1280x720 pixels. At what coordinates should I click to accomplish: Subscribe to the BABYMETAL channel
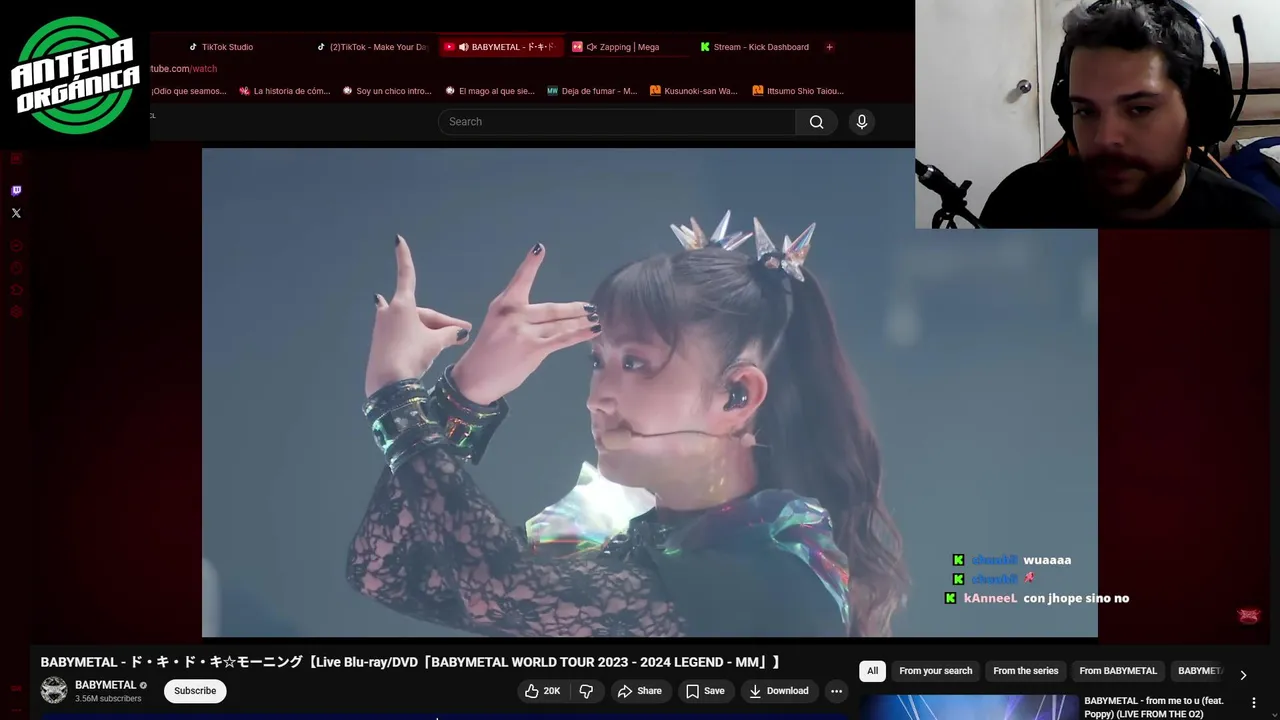pyautogui.click(x=195, y=691)
